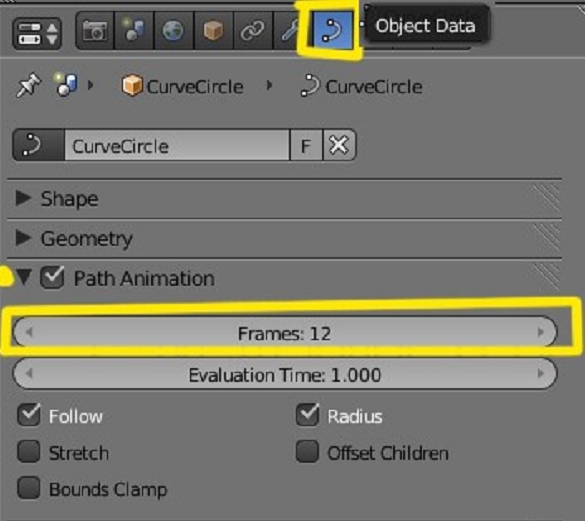
Task: Collapse the Path Animation panel triangle
Action: pos(24,277)
